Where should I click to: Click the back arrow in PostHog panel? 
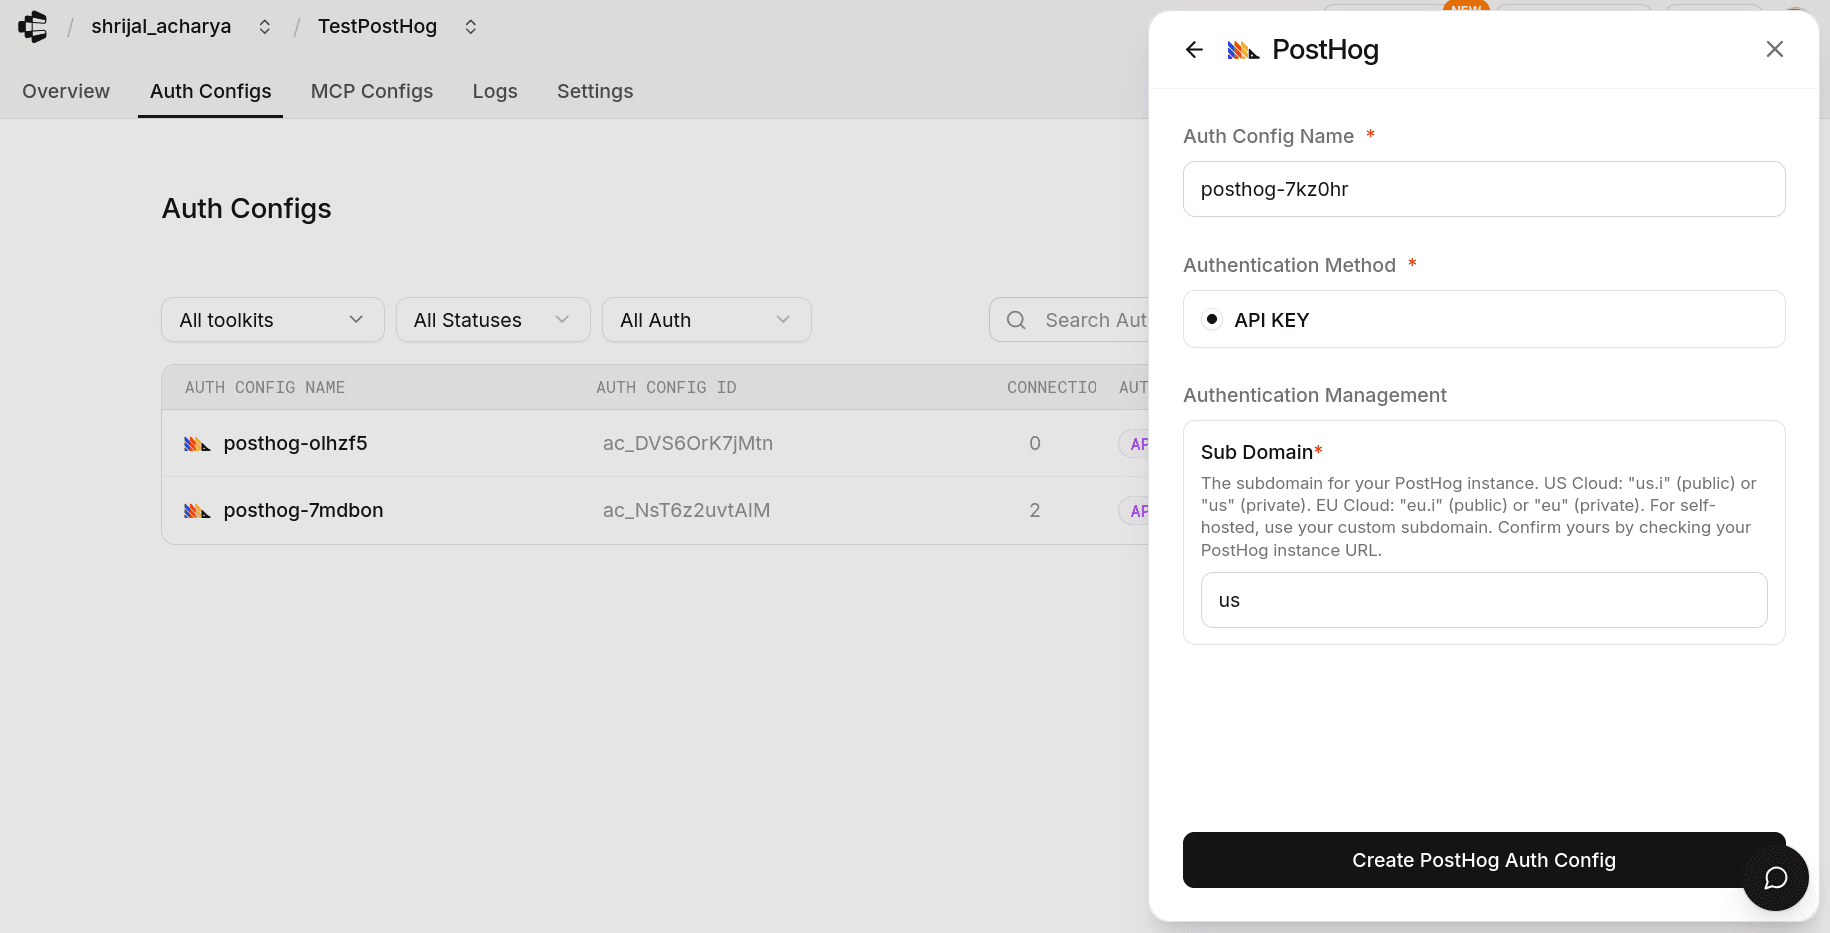(x=1194, y=50)
